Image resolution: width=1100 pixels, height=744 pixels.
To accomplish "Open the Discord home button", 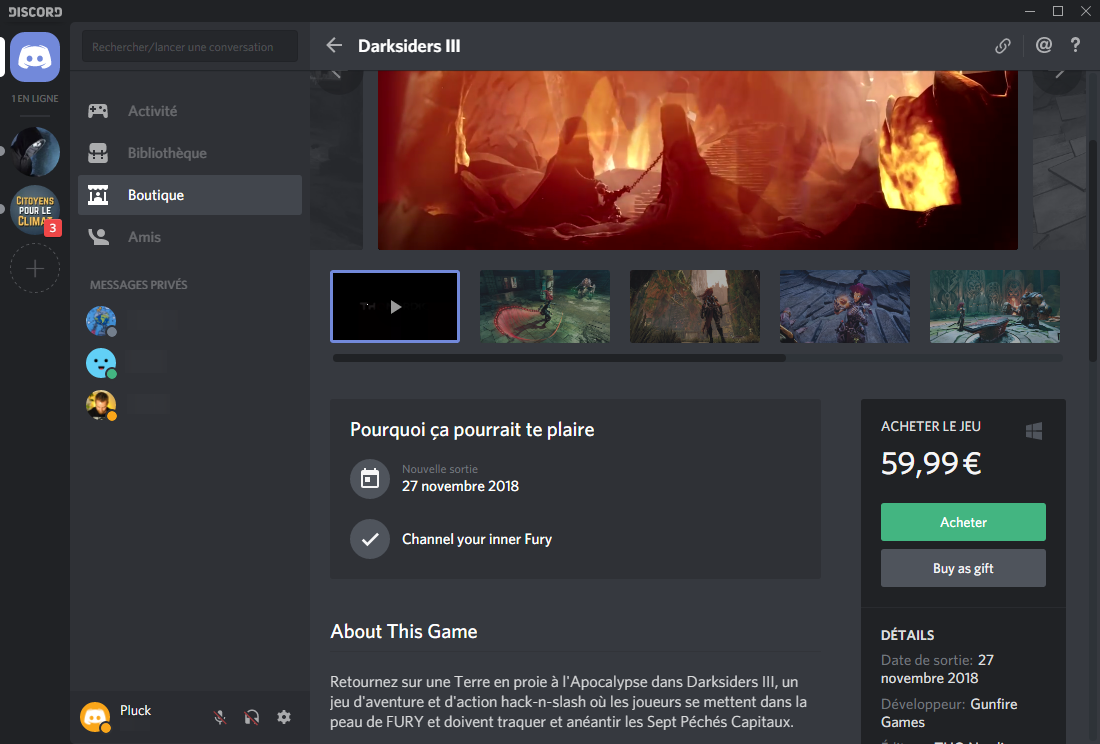I will click(35, 57).
